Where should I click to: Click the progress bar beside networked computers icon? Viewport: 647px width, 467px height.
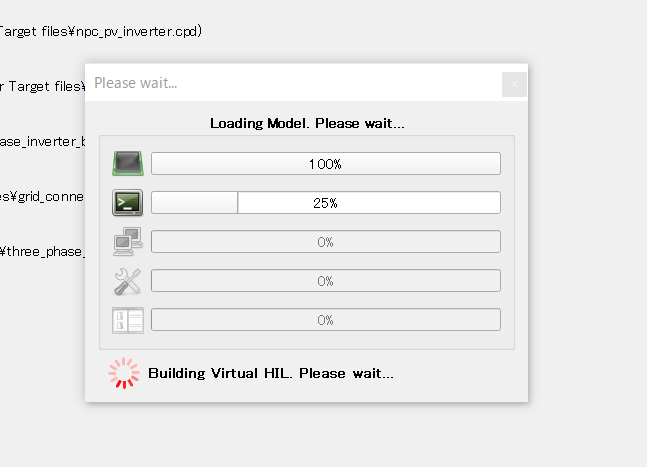[x=325, y=242]
